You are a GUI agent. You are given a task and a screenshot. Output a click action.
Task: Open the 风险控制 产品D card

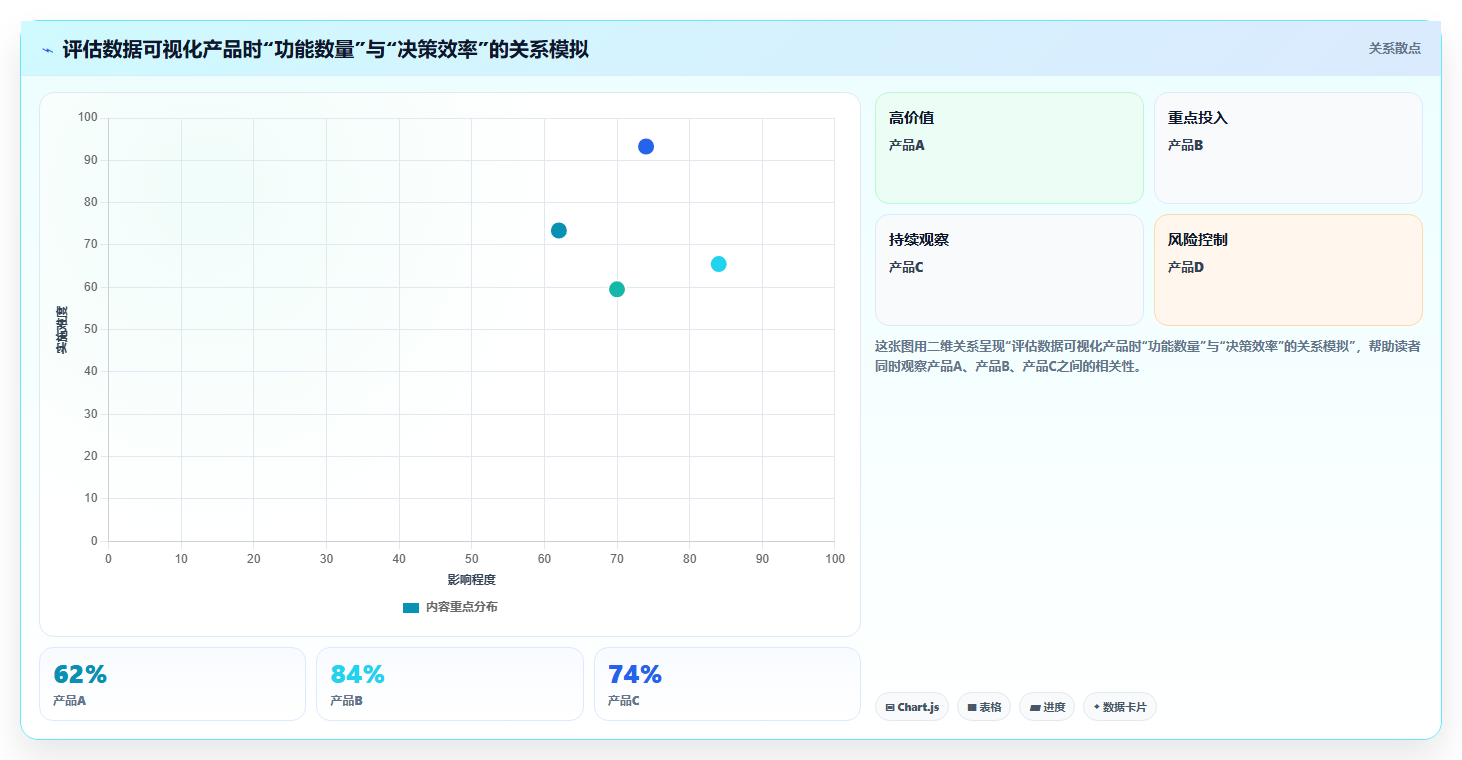point(1288,270)
